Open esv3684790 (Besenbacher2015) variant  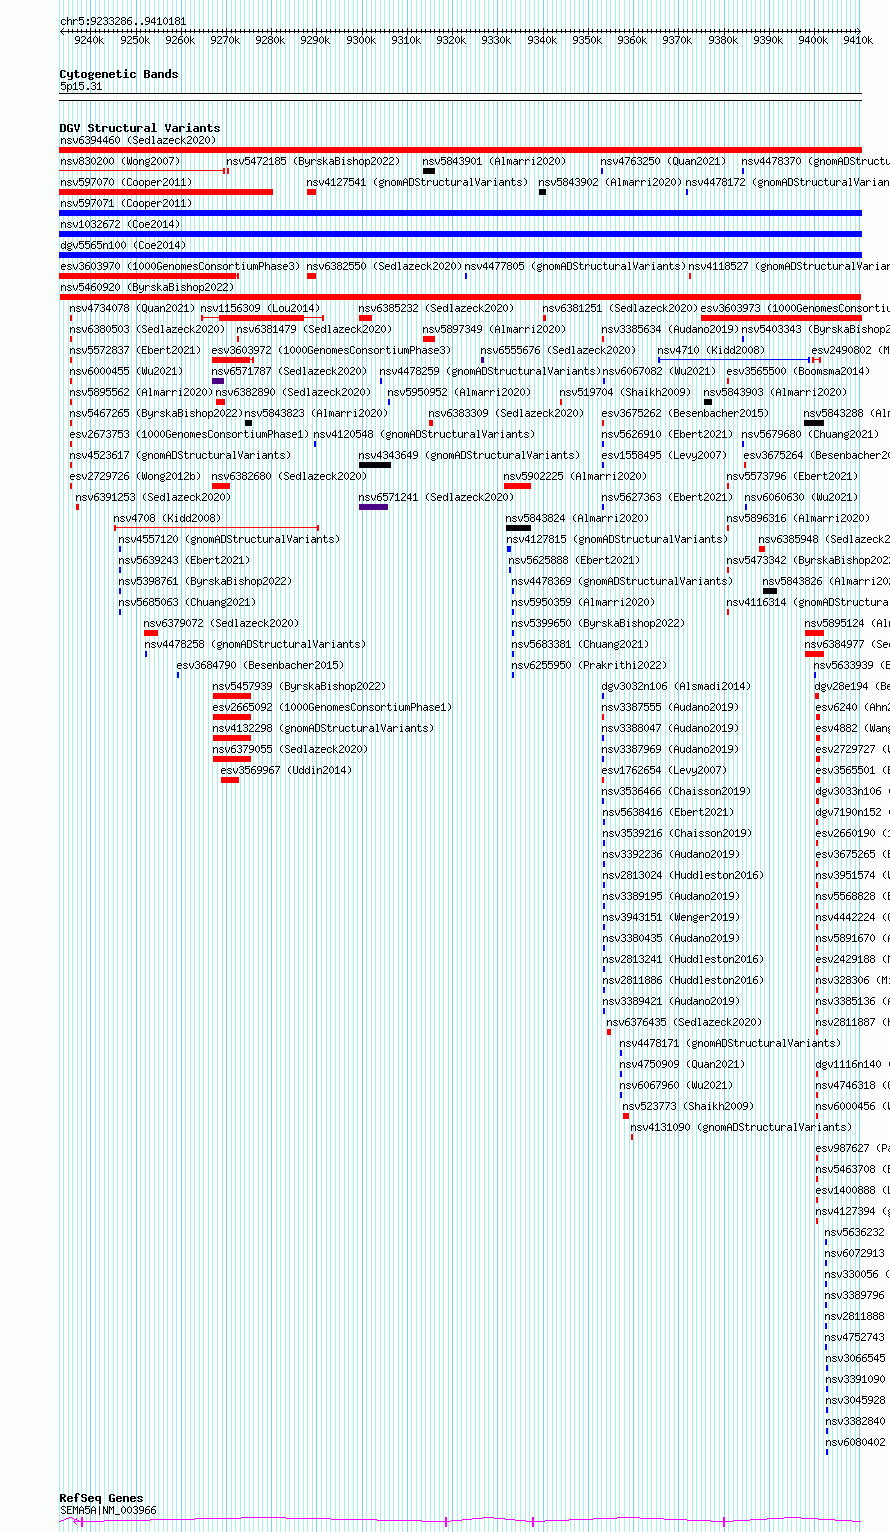[x=260, y=666]
